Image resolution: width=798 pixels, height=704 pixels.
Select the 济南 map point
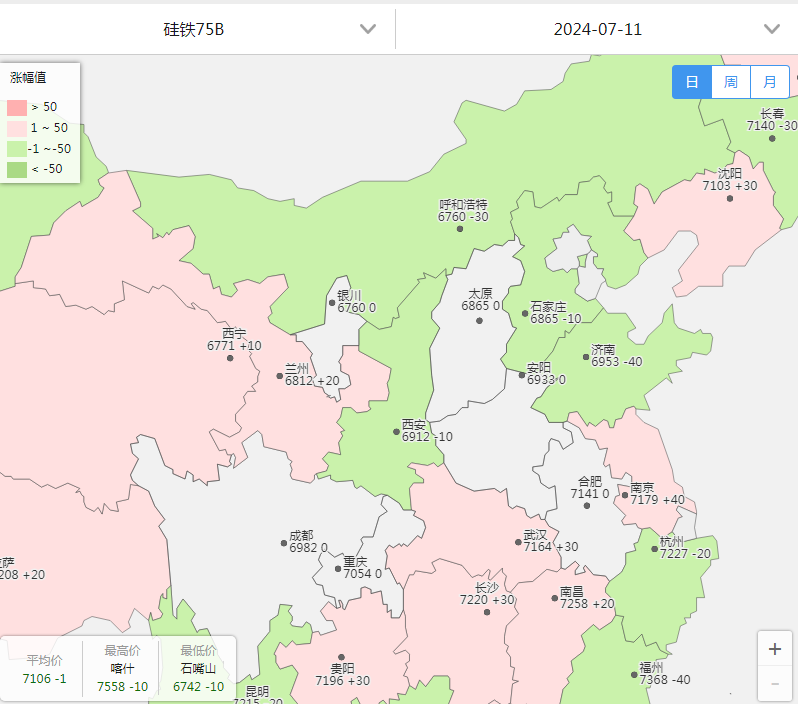[x=586, y=357]
